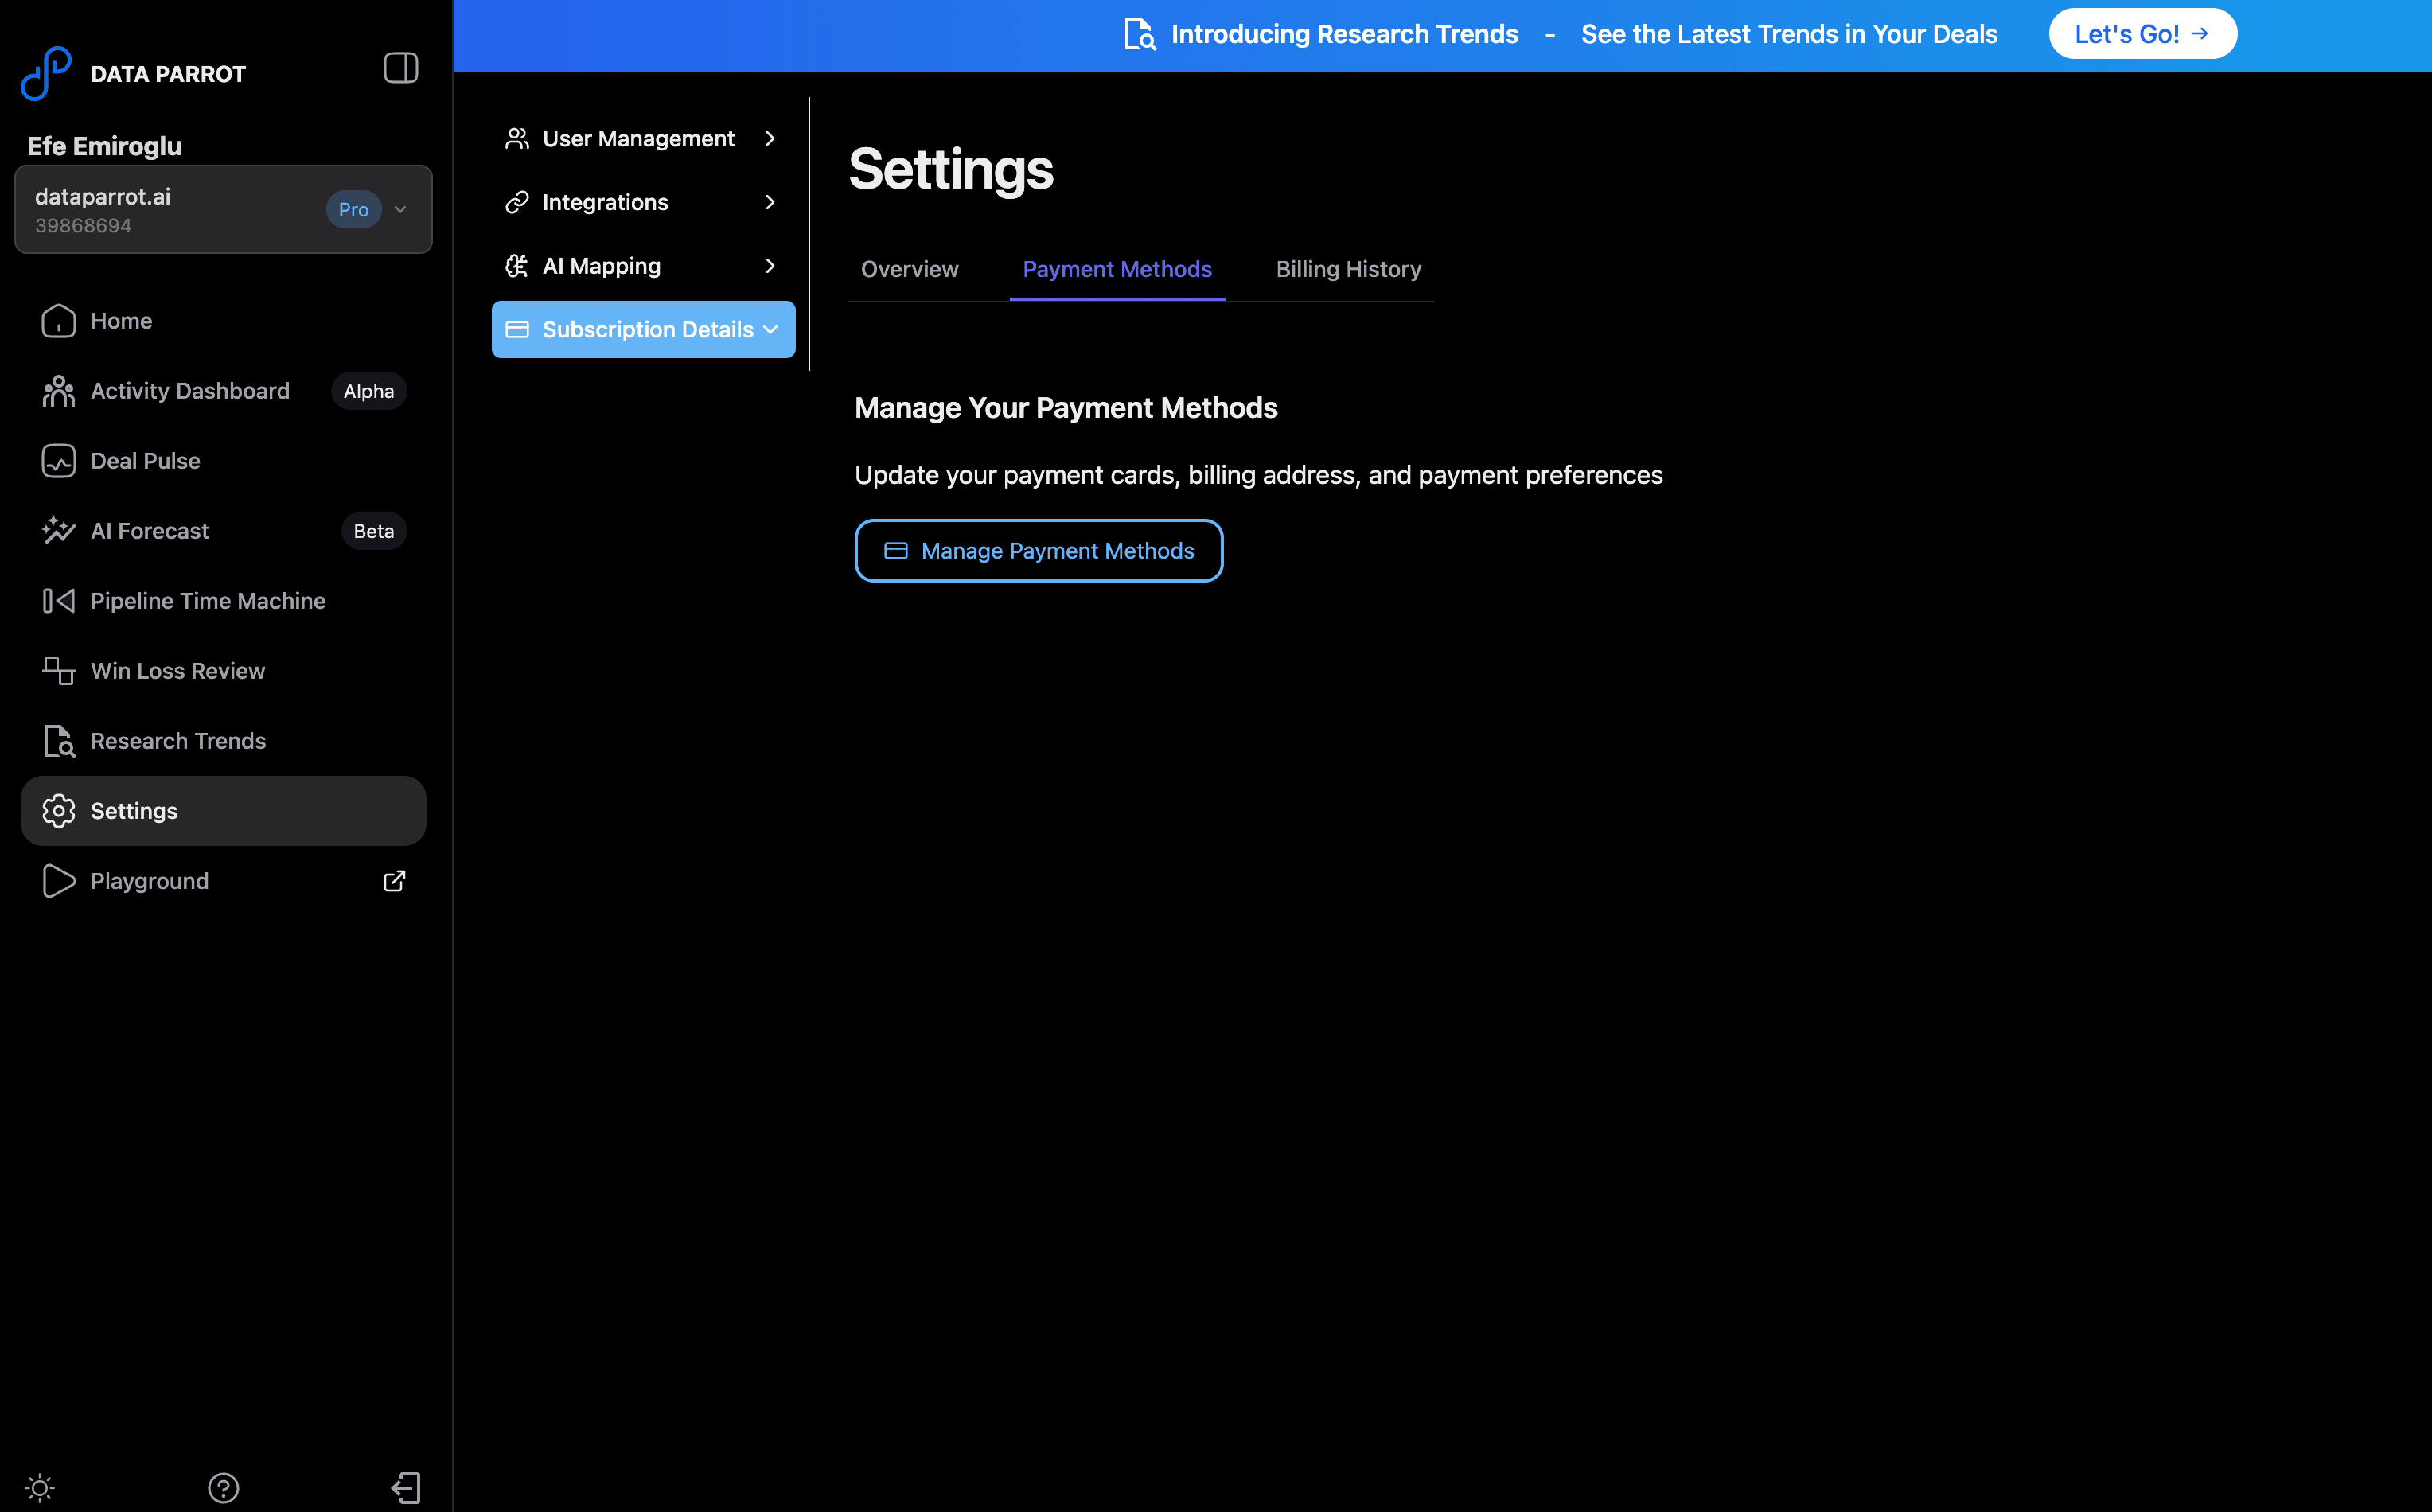
Task: Open User Management settings section
Action: pos(643,138)
